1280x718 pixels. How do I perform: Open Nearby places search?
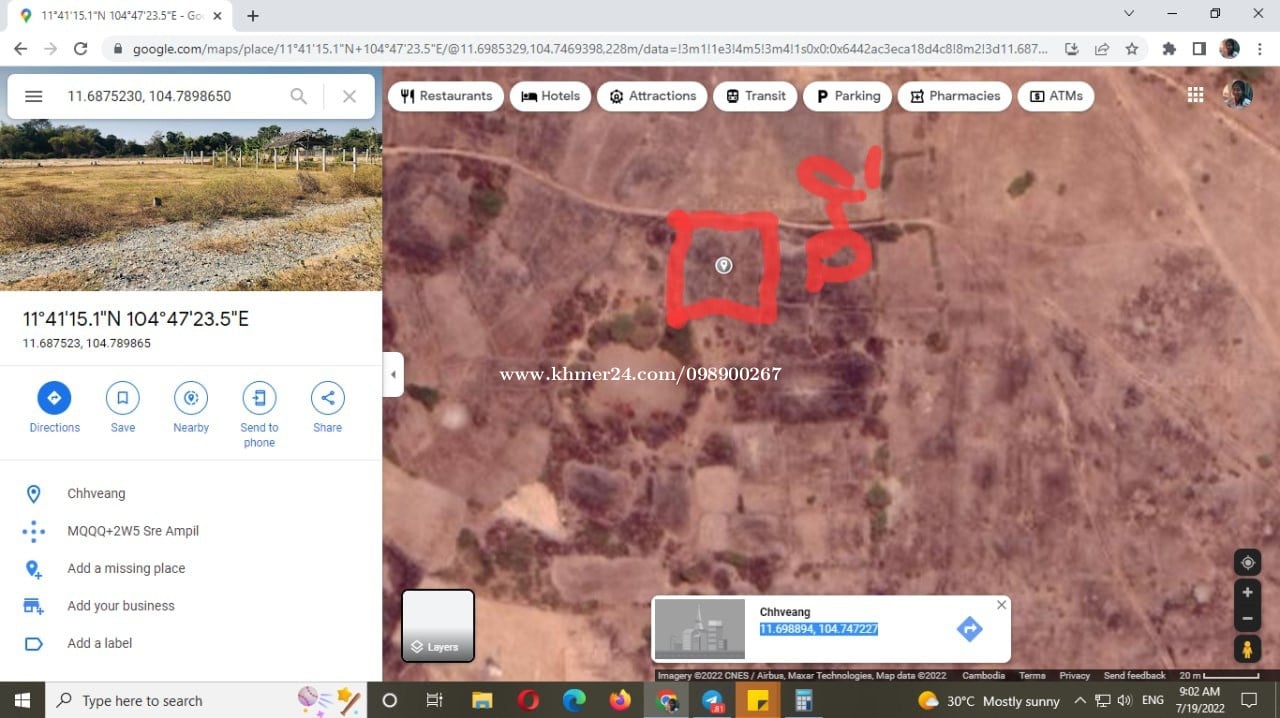[191, 398]
